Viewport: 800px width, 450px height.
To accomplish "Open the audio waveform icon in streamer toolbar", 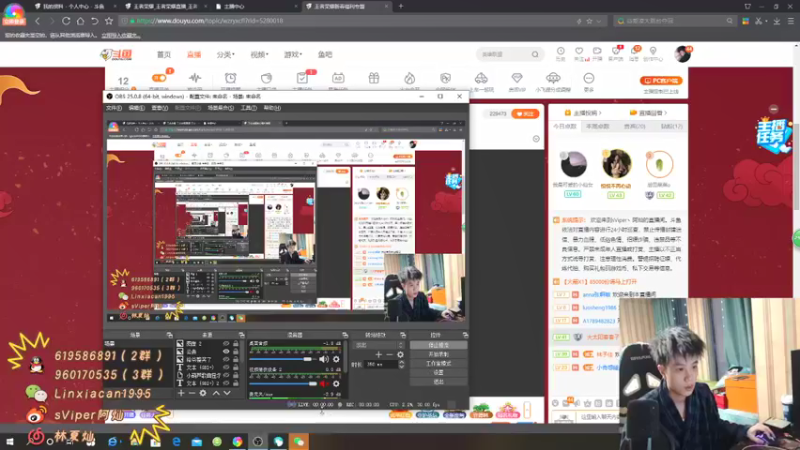I will pyautogui.click(x=195, y=78).
